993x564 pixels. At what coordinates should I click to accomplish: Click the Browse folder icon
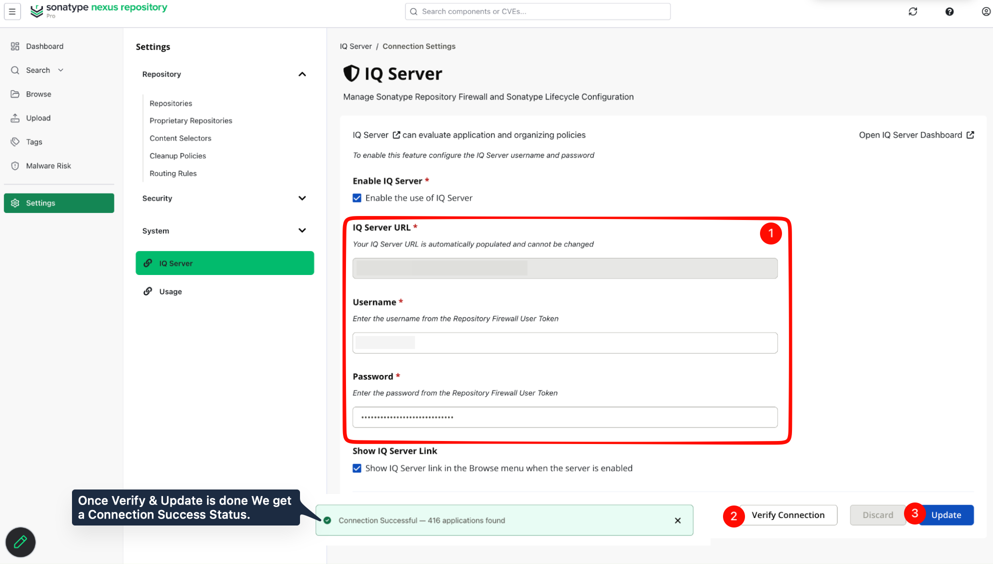point(15,94)
